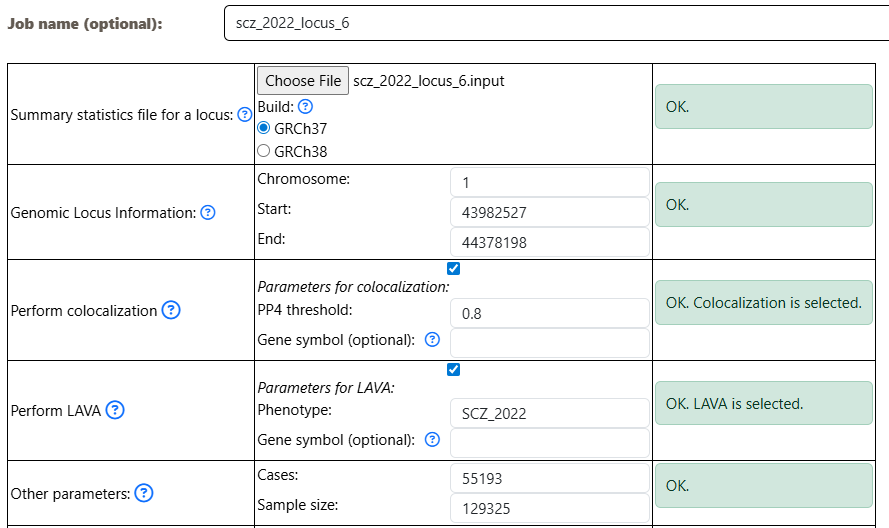Show help for LAVA Gene symbol field
889x528 pixels.
(432, 439)
